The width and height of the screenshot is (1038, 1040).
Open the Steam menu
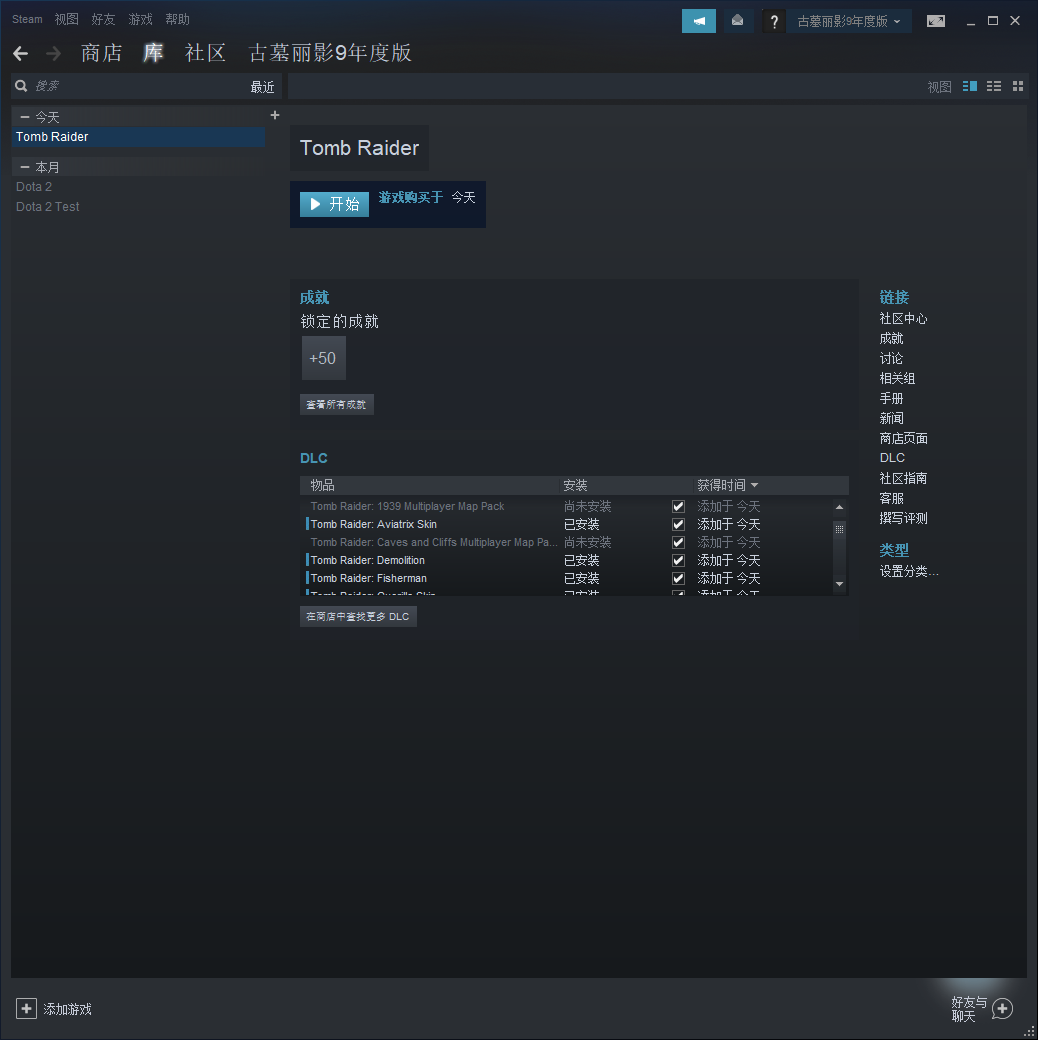click(27, 19)
